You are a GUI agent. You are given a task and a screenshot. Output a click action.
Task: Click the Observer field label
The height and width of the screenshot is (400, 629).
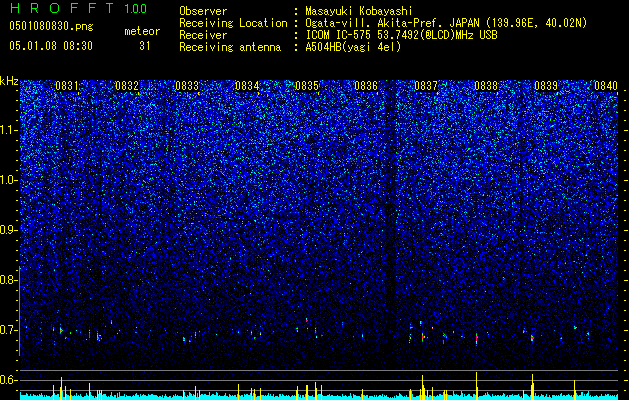[x=203, y=11]
